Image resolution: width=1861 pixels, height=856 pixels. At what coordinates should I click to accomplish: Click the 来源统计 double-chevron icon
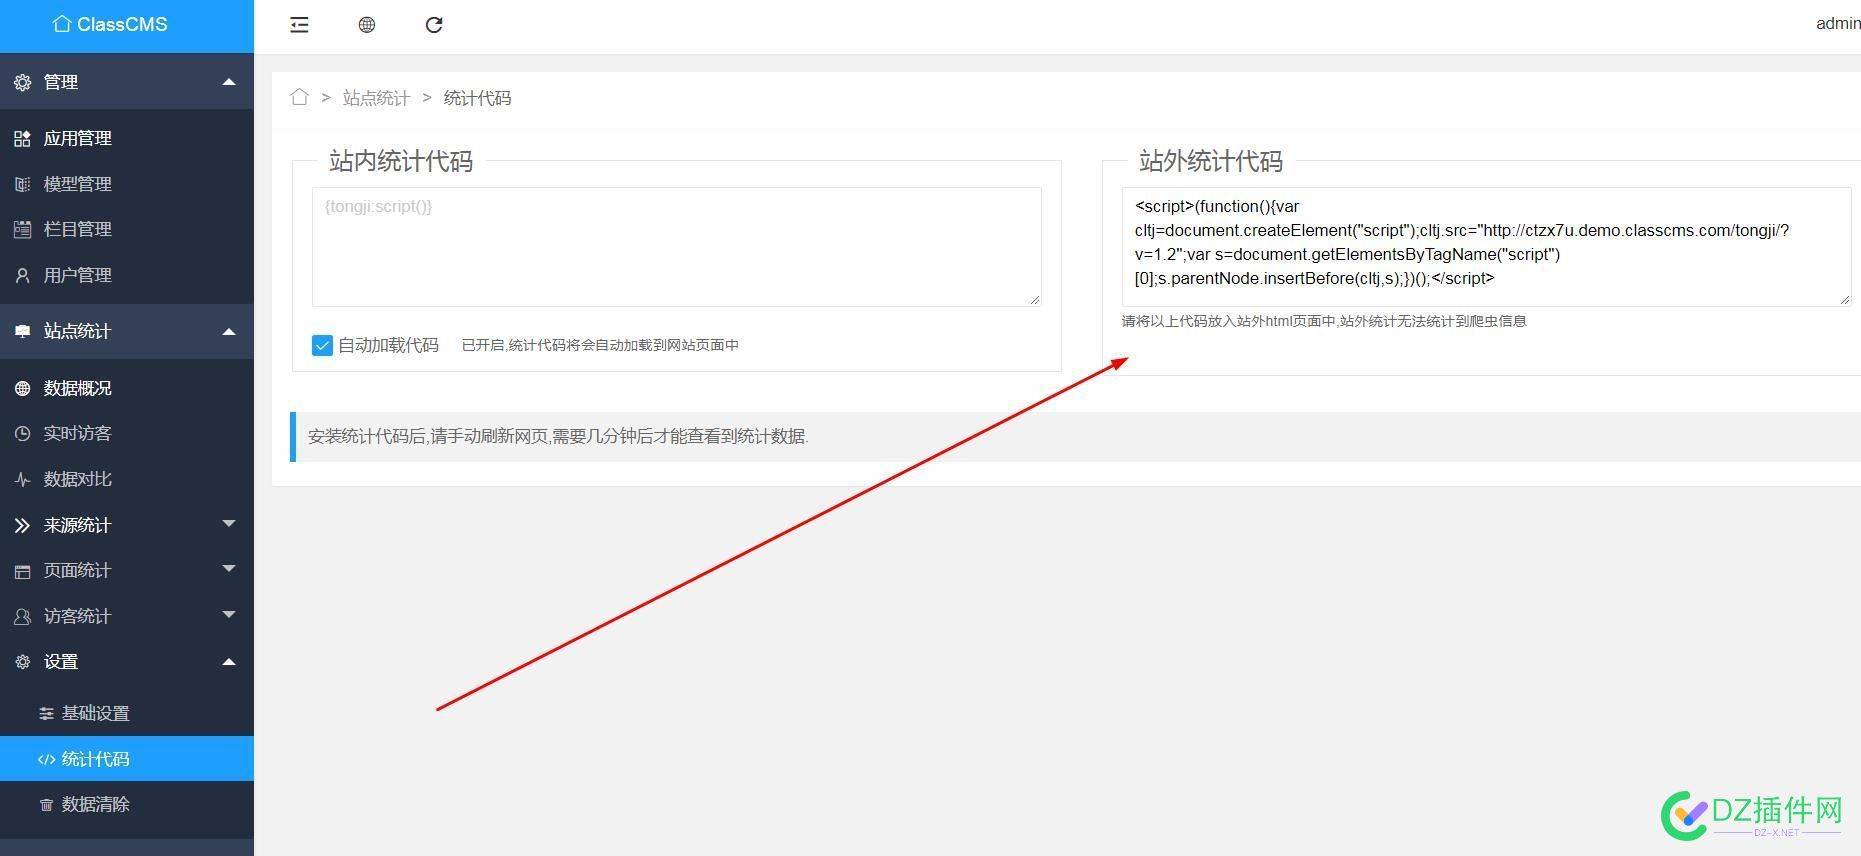coord(22,525)
